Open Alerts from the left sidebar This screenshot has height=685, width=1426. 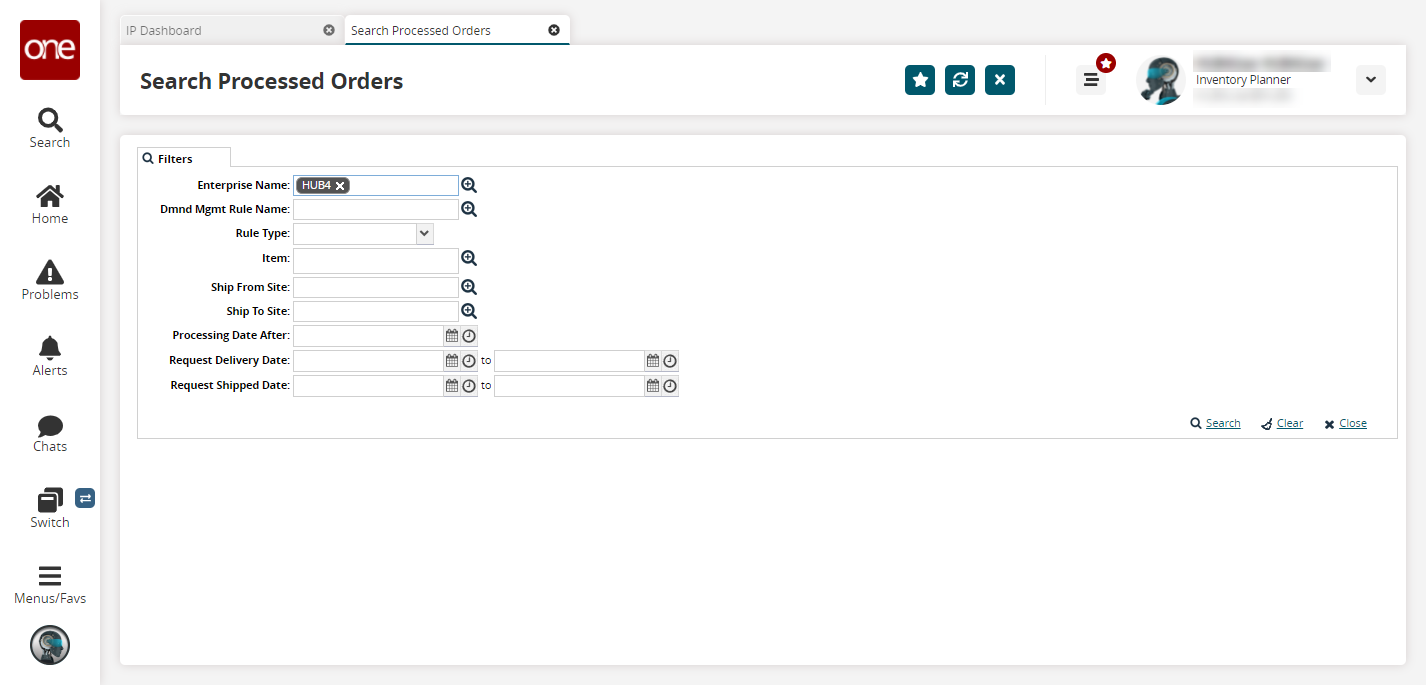[50, 356]
